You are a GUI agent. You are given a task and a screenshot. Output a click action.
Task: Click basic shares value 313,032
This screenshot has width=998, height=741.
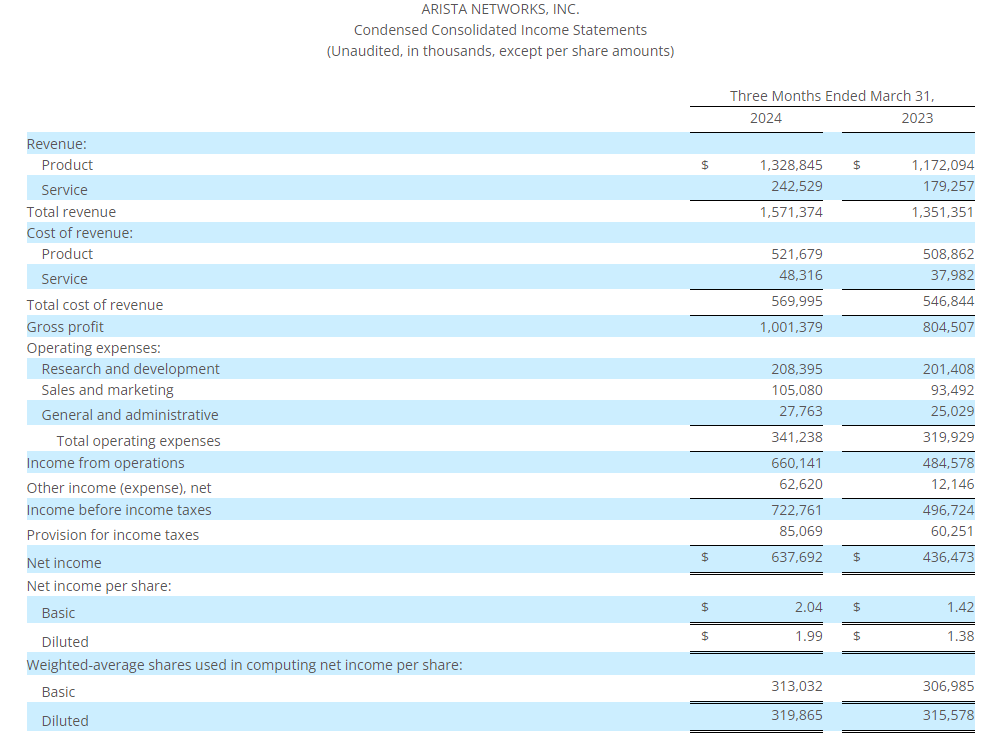coord(797,686)
